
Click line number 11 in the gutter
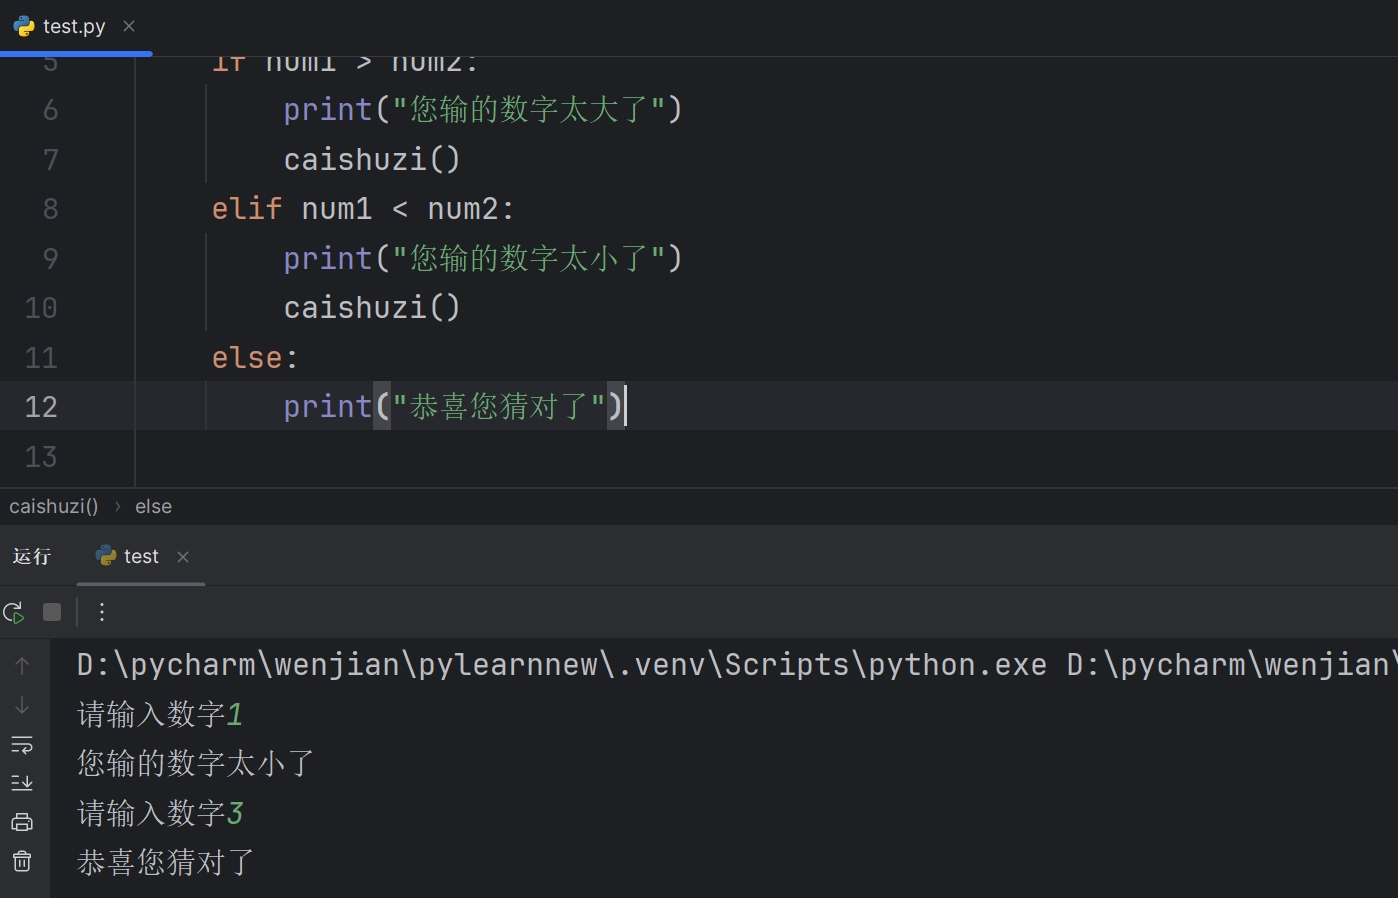(41, 358)
